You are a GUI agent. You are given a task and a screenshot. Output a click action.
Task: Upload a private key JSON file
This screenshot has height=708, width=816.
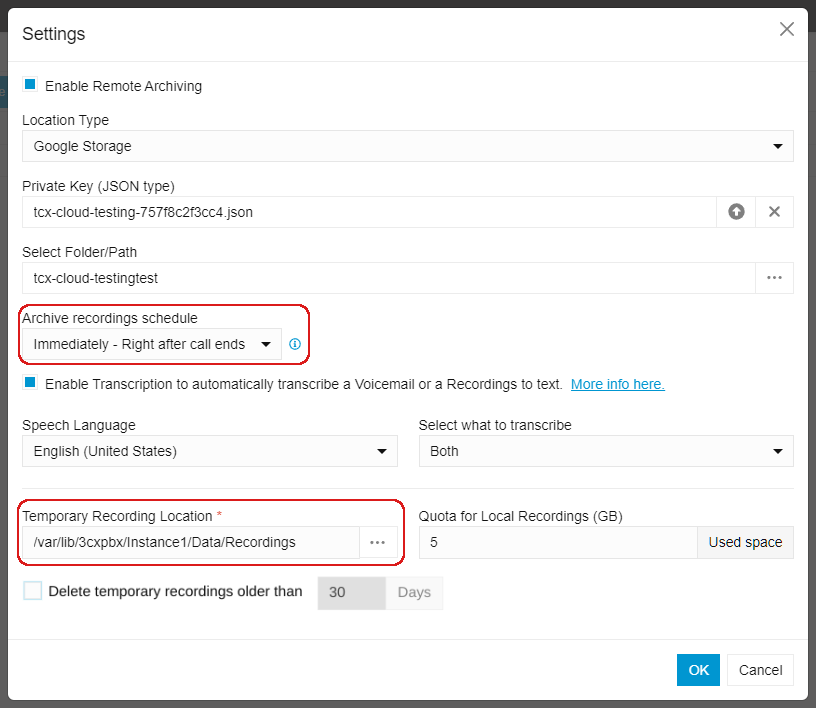(736, 212)
